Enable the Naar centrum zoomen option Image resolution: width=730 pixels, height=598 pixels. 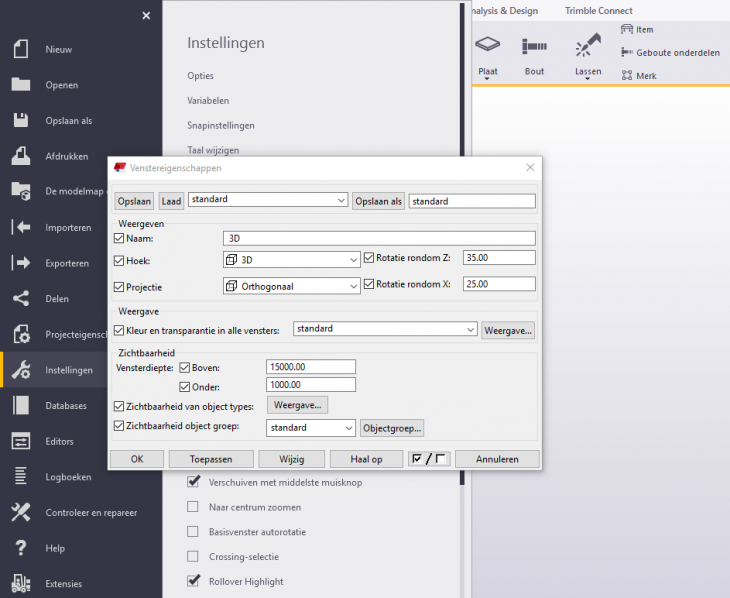point(194,507)
